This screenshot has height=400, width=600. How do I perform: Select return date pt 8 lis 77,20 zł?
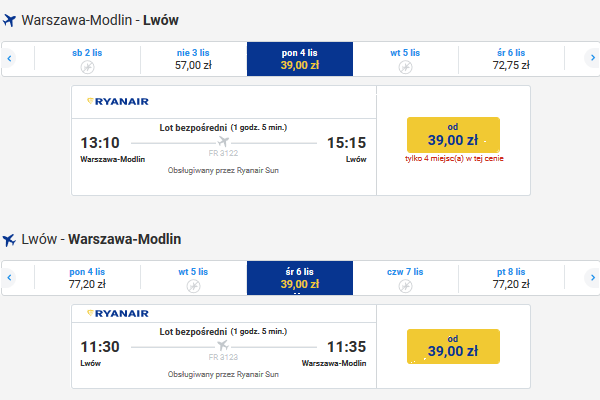point(511,278)
